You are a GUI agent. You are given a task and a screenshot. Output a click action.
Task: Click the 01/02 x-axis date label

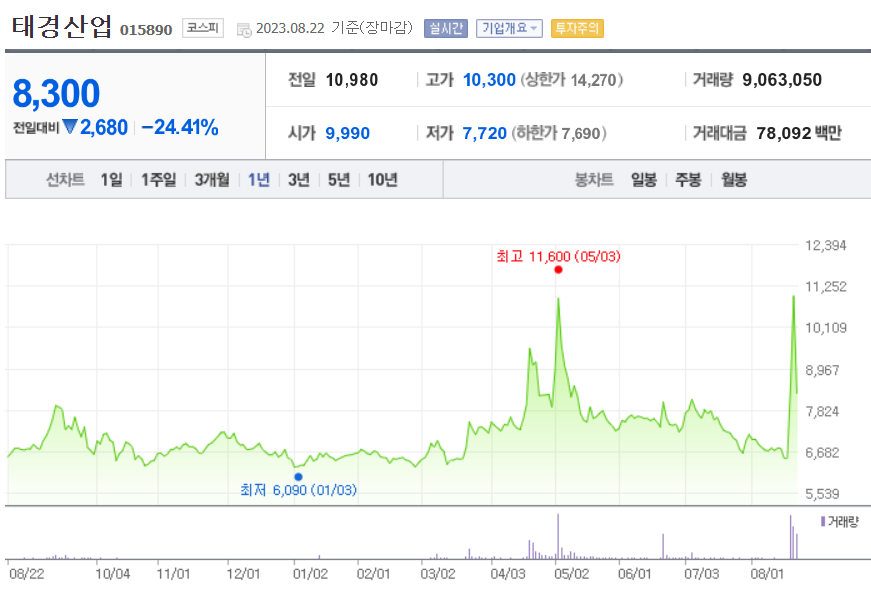[x=311, y=574]
